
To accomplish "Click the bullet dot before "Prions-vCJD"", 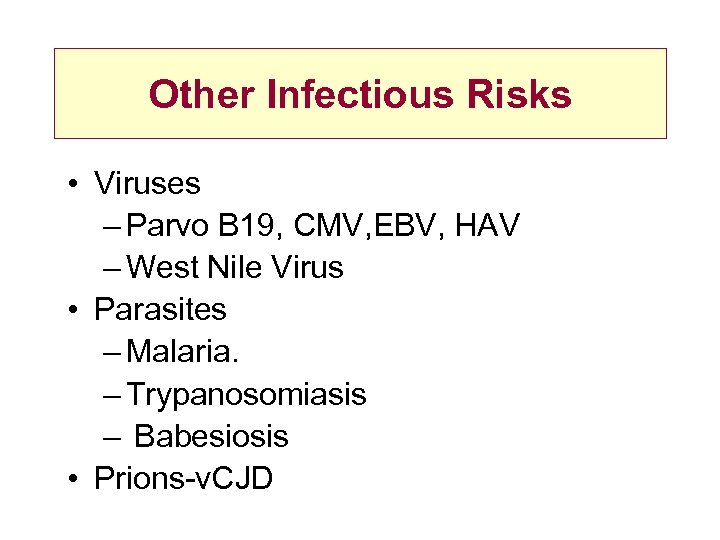I will [74, 480].
